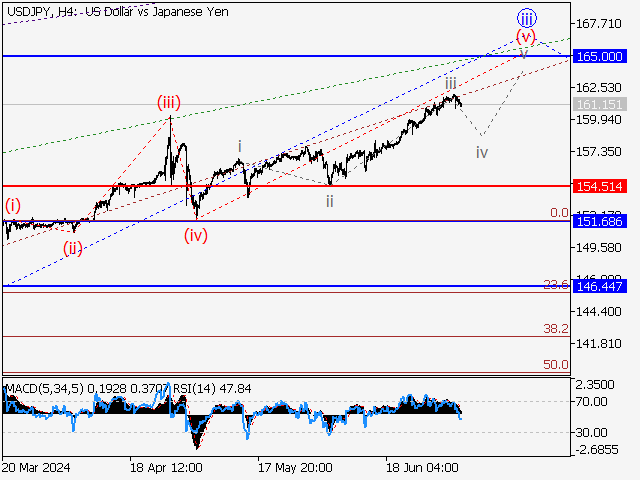Select the 0.0 Fibonacci level label

pos(559,212)
